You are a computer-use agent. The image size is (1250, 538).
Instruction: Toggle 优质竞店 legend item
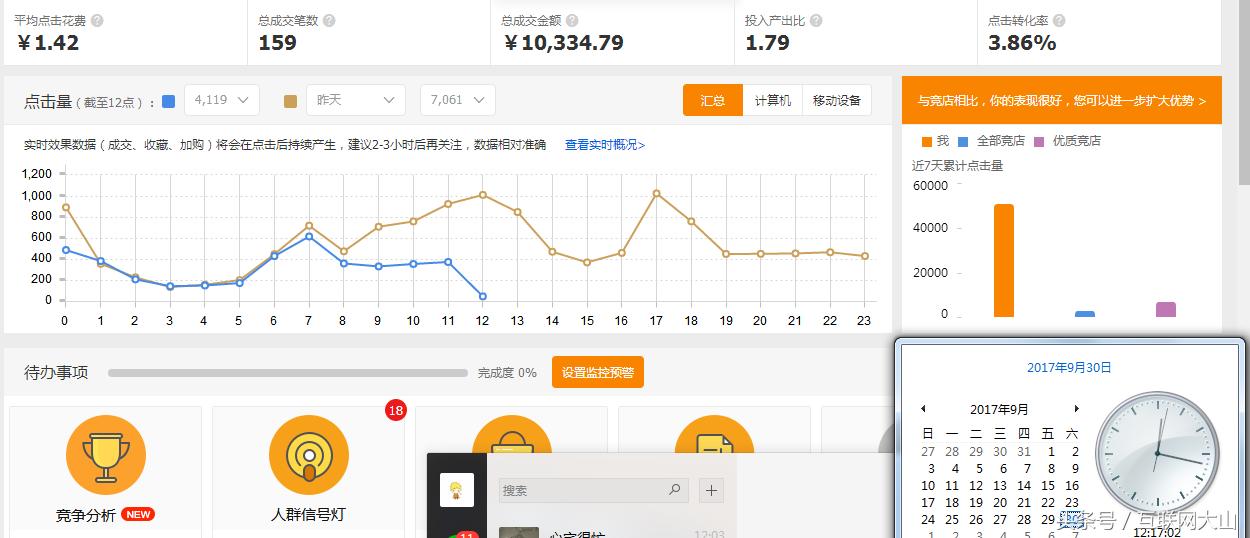(x=1067, y=141)
